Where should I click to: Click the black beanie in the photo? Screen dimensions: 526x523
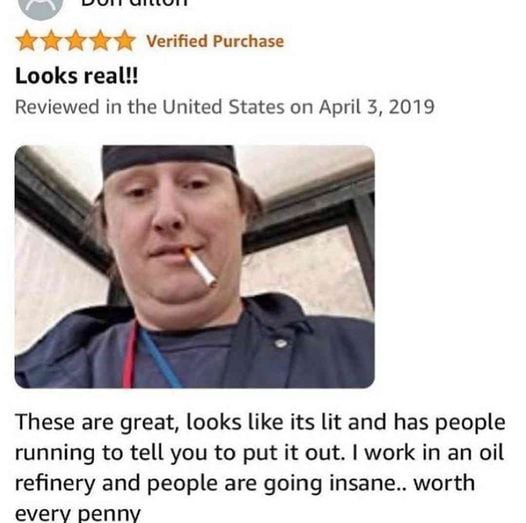tap(168, 159)
